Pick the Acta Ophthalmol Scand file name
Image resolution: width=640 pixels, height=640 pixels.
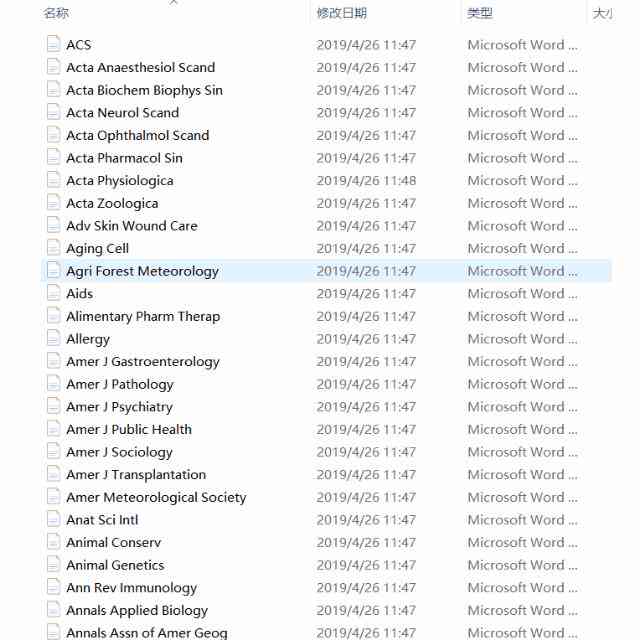138,136
